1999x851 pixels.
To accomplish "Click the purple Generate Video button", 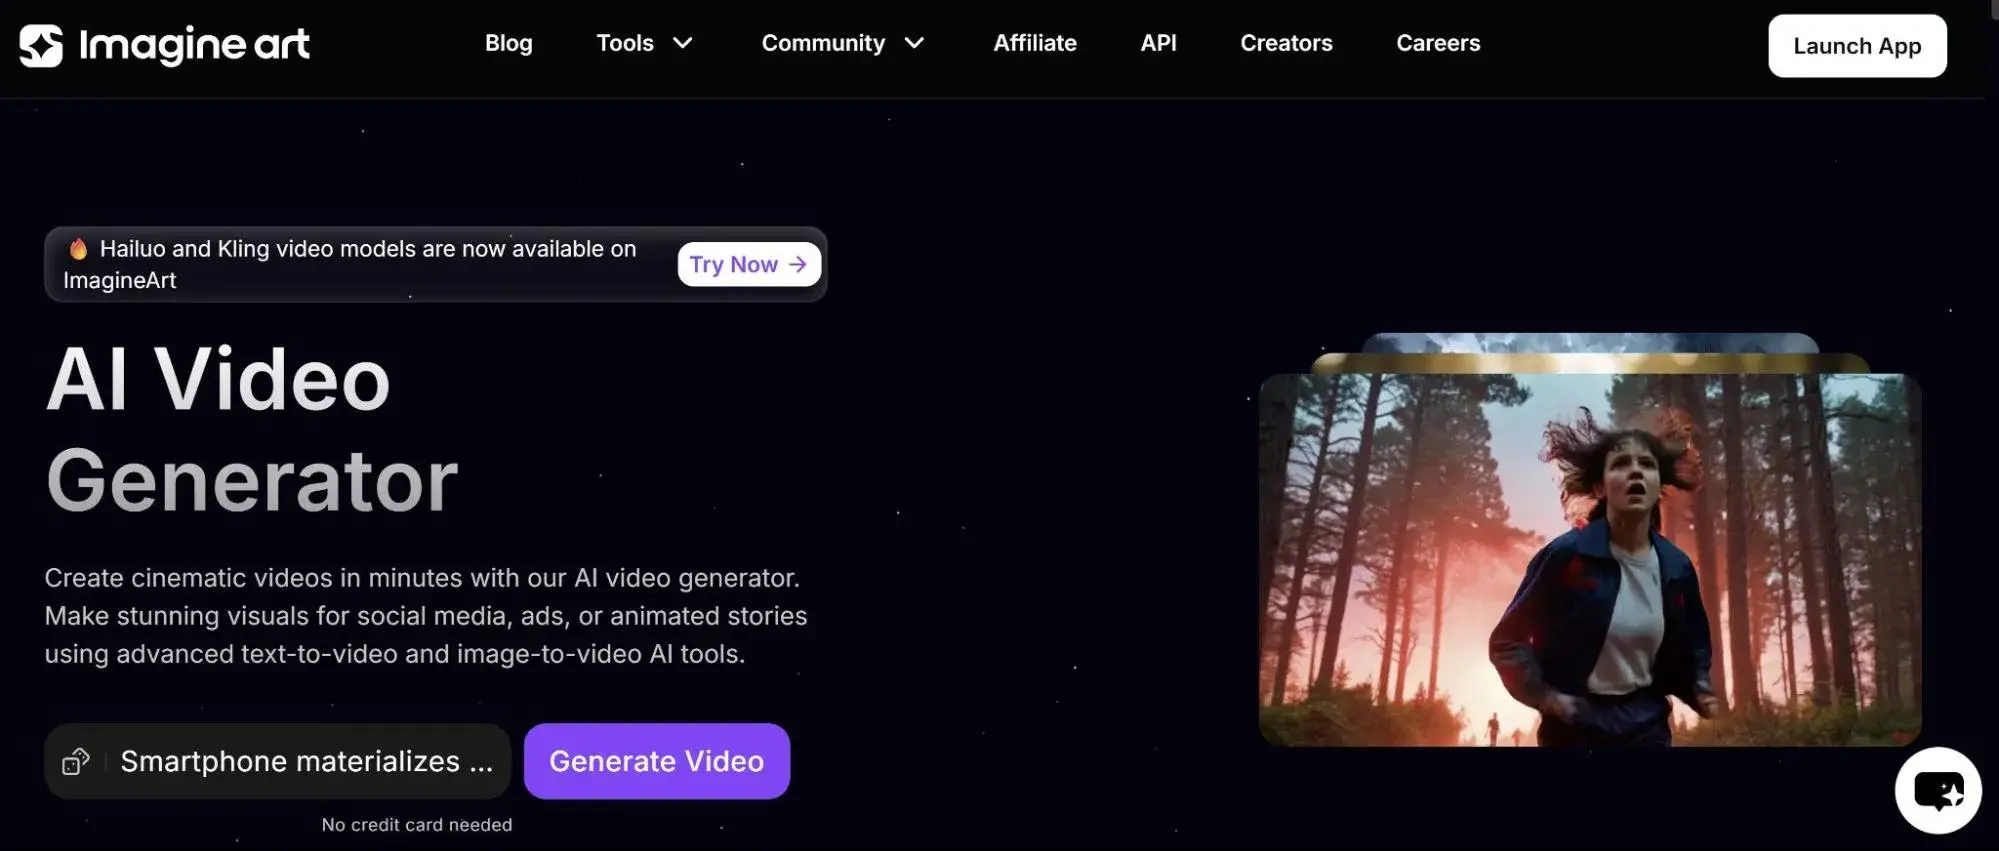I will click(656, 761).
